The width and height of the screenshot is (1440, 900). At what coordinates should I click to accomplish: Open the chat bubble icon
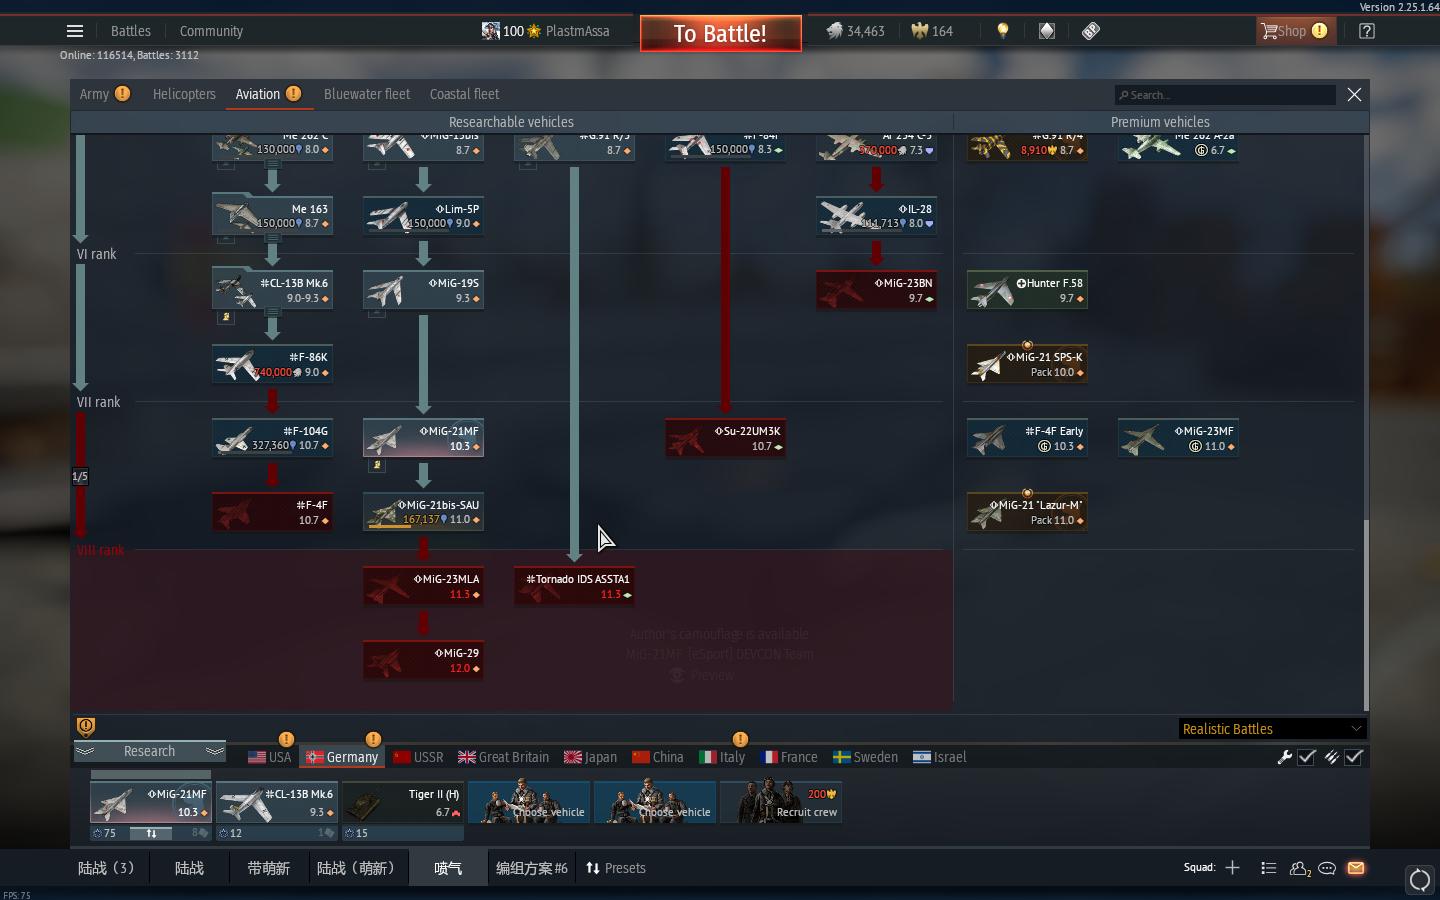[x=1327, y=868]
